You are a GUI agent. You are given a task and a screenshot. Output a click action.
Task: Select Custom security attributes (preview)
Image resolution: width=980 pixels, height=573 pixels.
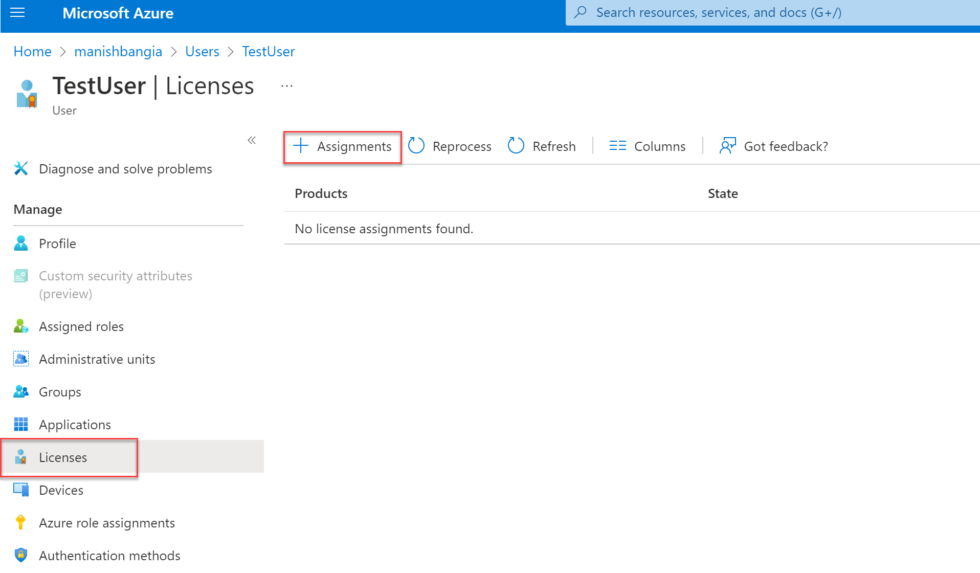(116, 284)
